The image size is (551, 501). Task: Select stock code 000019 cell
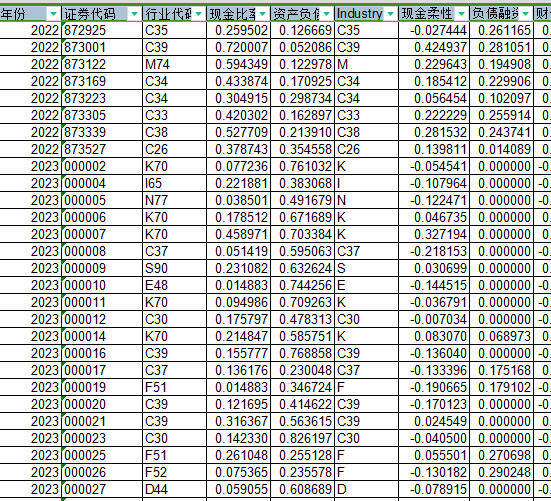pyautogui.click(x=102, y=387)
